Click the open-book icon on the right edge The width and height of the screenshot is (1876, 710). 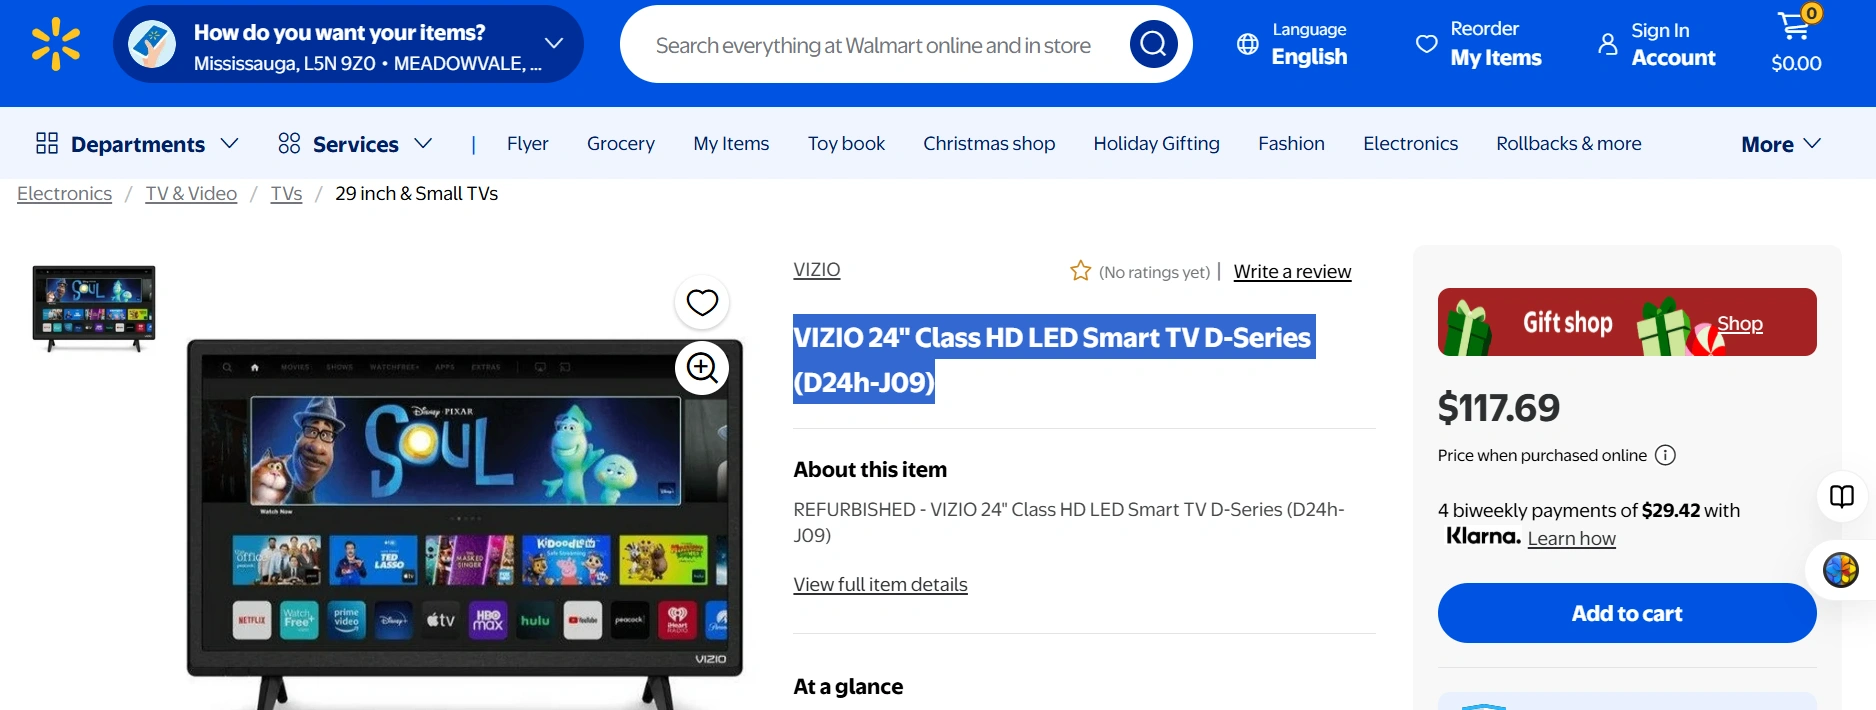[x=1841, y=496]
